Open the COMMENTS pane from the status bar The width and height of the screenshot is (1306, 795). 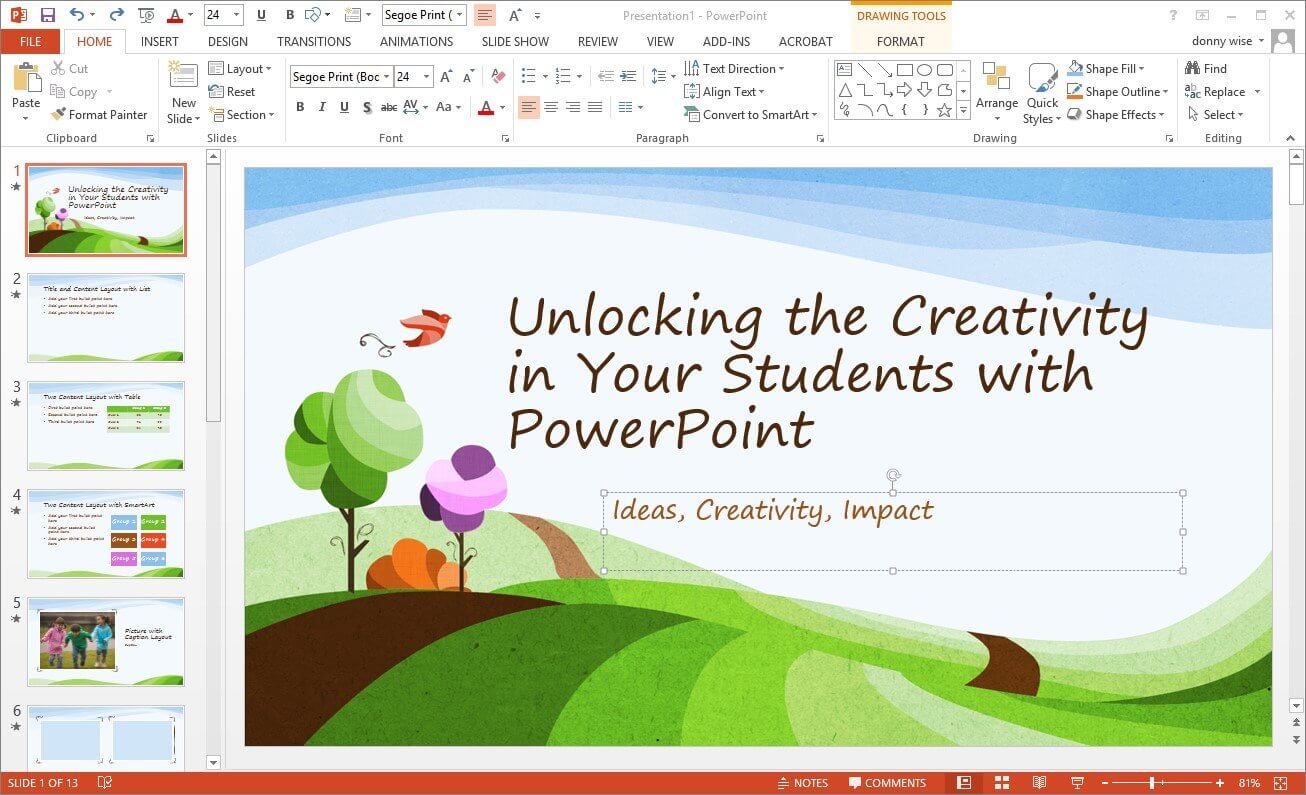click(x=887, y=783)
